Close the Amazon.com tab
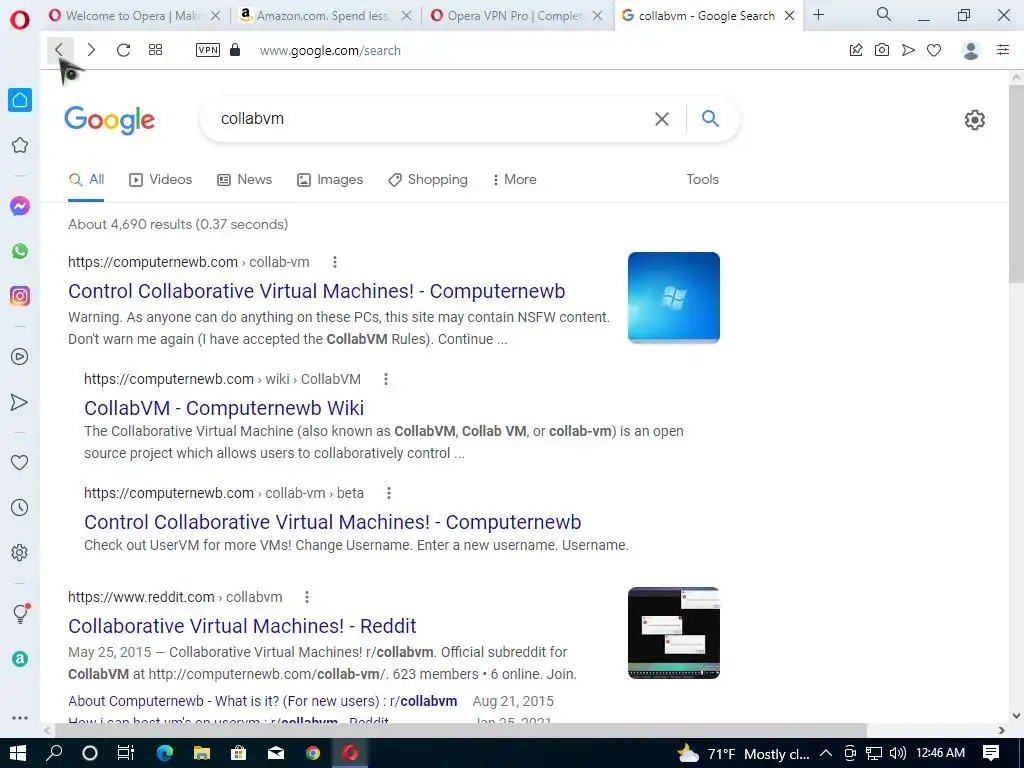The height and width of the screenshot is (768, 1024). (x=406, y=16)
